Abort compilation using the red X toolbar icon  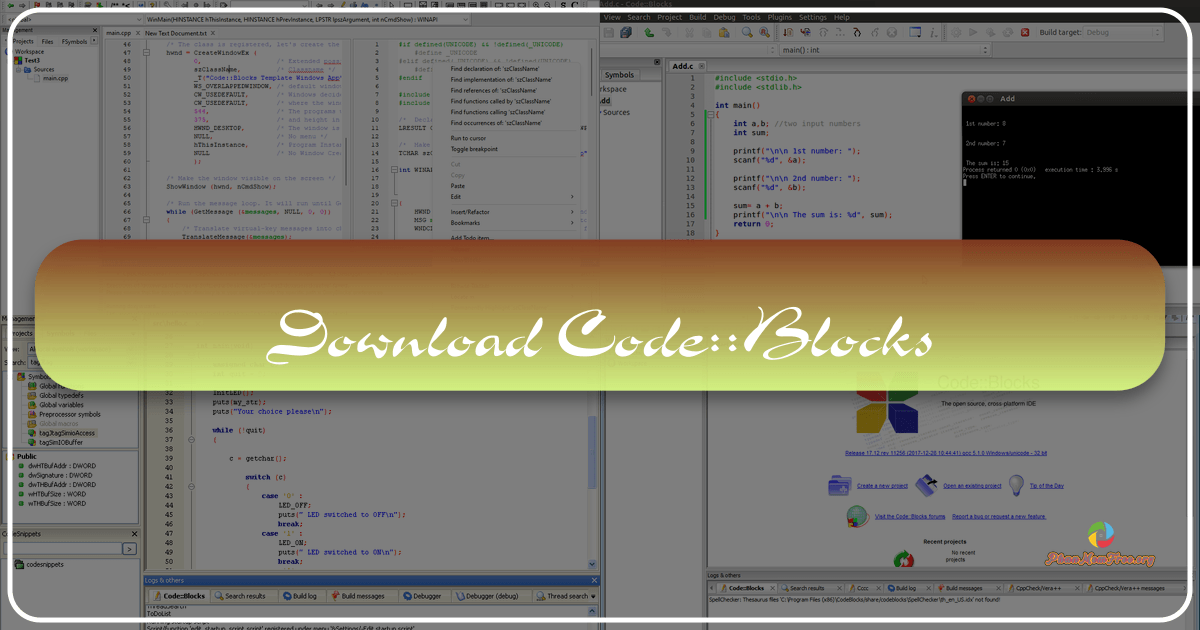pos(1025,32)
